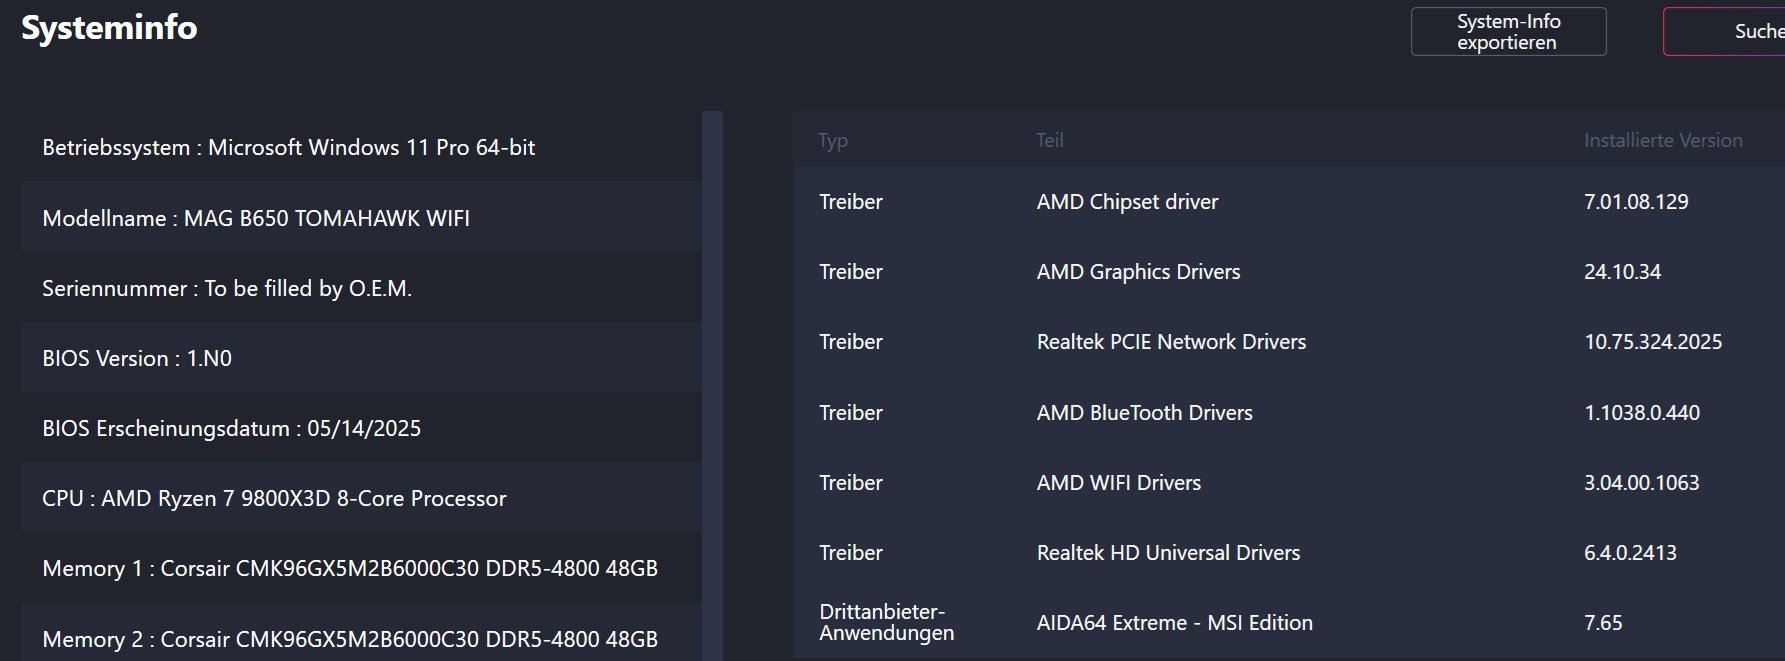1785x661 pixels.
Task: Select the AMD BlueTooth Drivers entry
Action: pos(1289,412)
